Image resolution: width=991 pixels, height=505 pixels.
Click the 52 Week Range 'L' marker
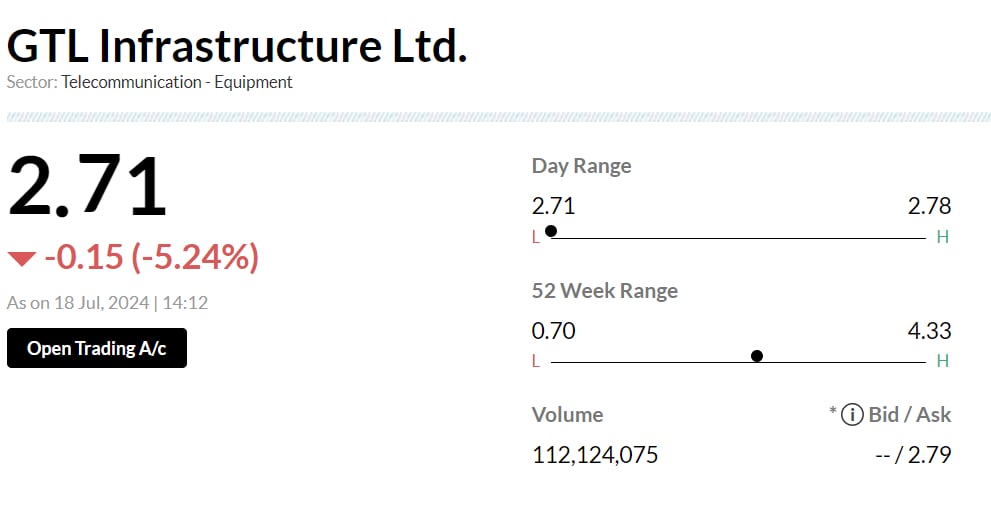tap(536, 361)
